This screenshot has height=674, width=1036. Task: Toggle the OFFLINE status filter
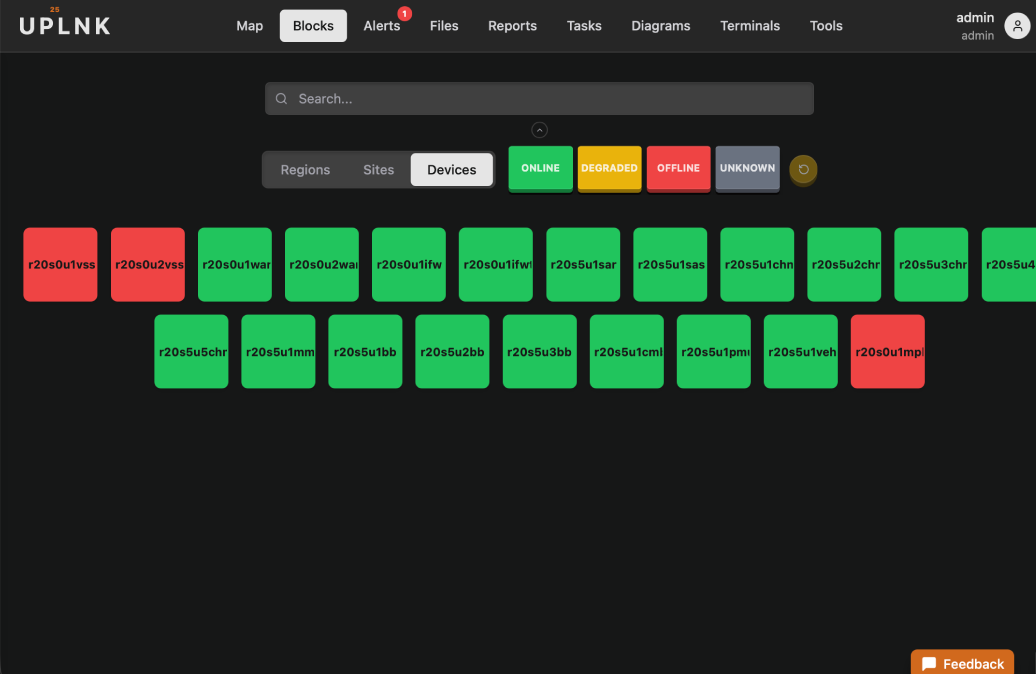click(679, 168)
